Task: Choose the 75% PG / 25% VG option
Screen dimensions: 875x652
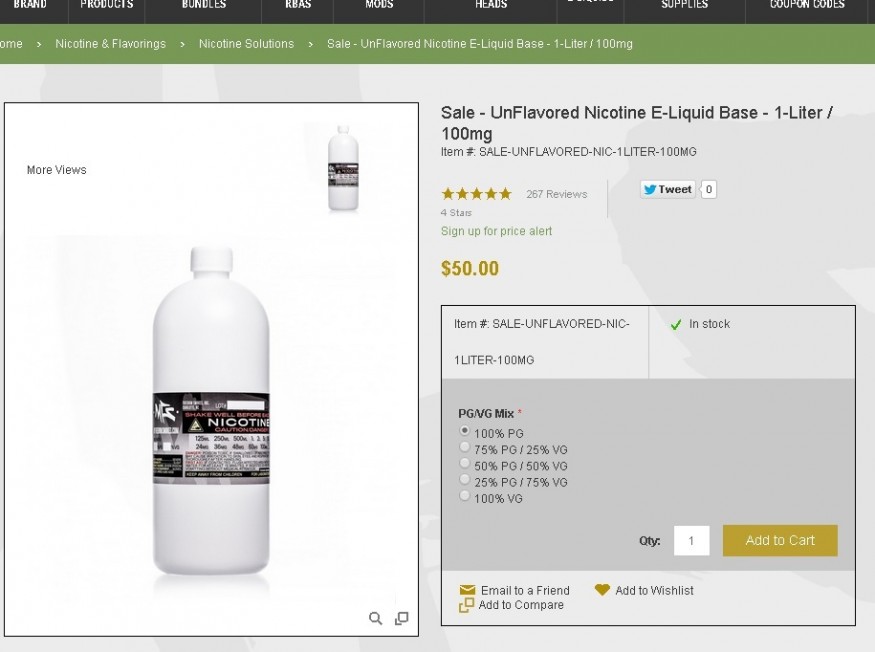Action: click(464, 448)
